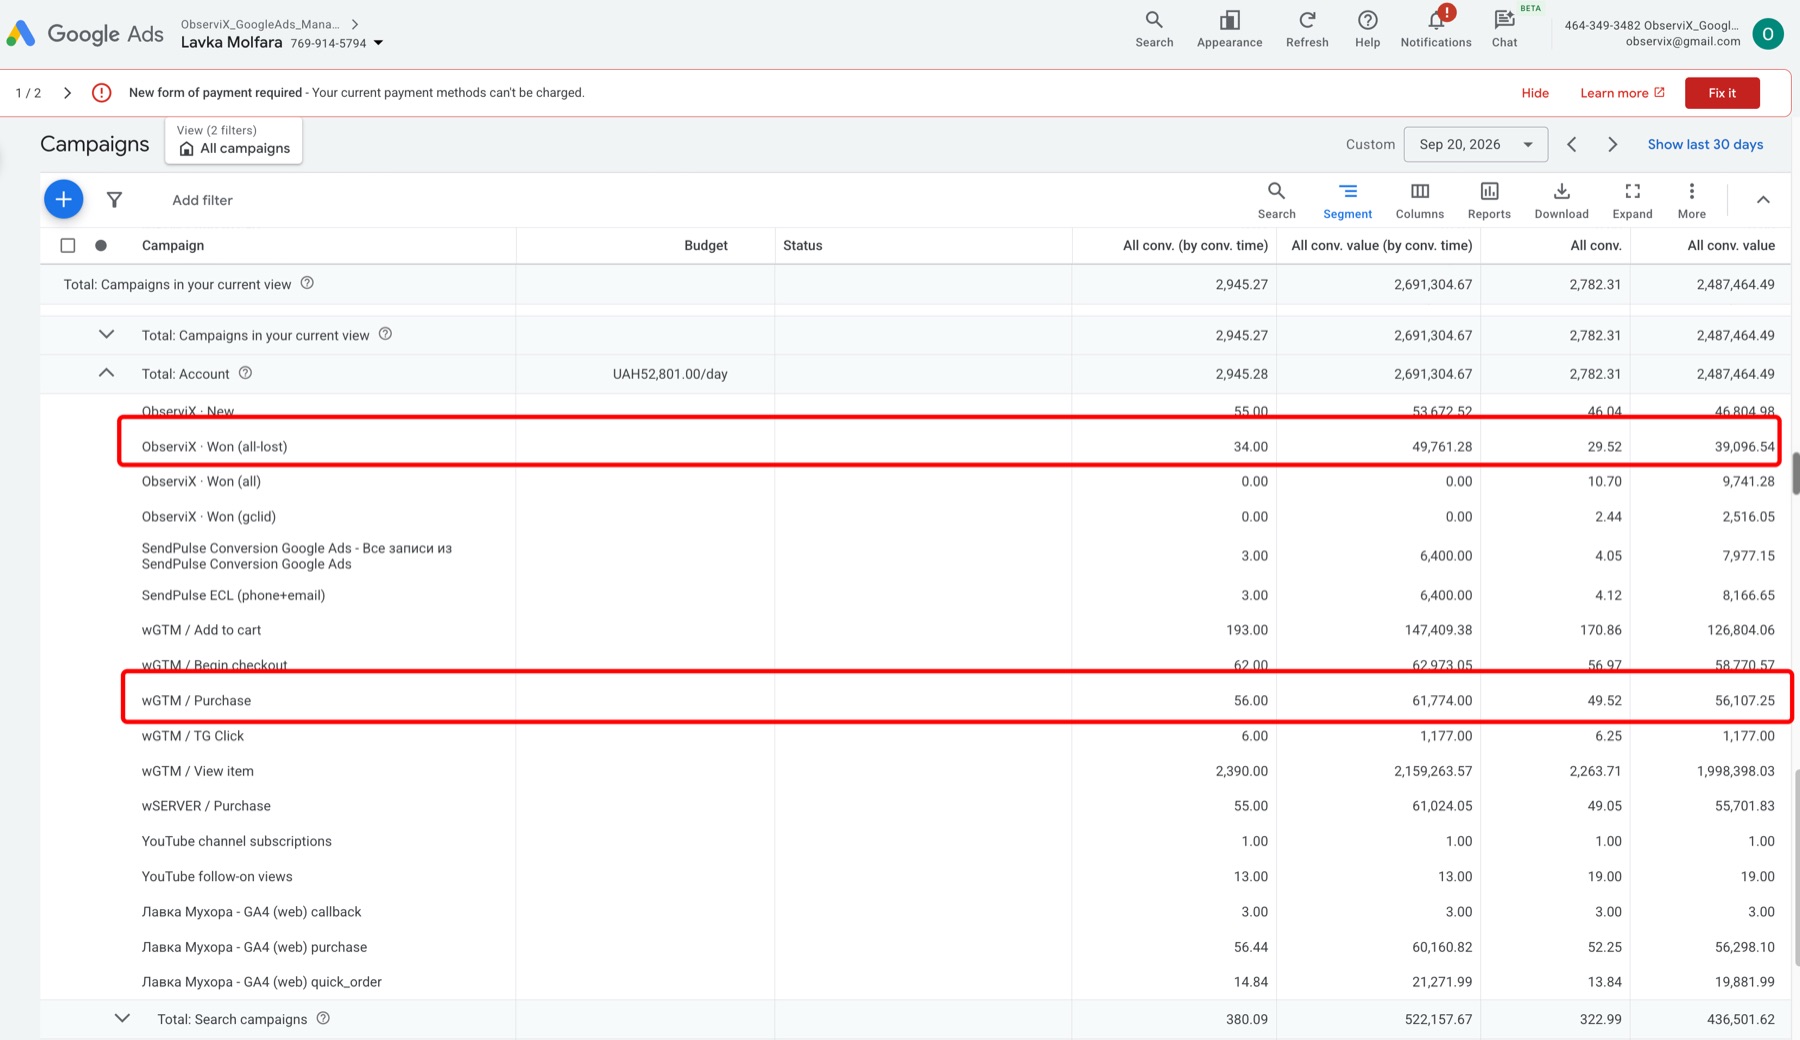
Task: Click the UAH52,801.00/day budget value
Action: (670, 374)
